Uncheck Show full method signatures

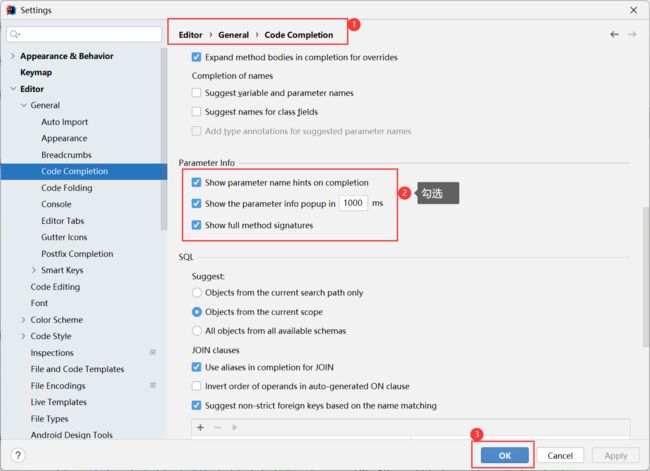point(196,225)
